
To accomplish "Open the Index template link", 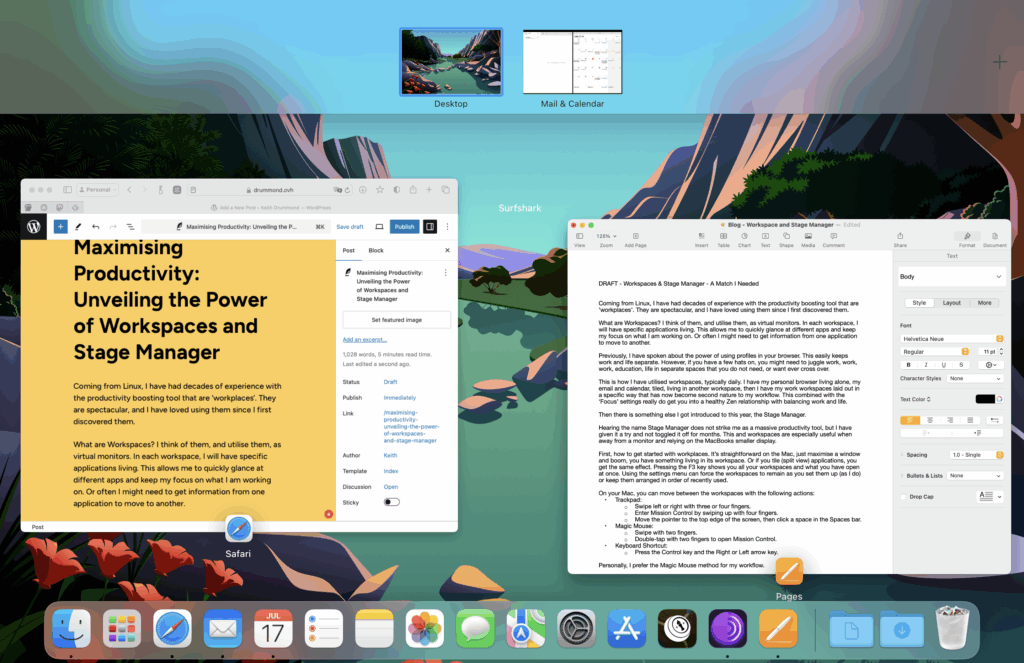I will point(391,471).
